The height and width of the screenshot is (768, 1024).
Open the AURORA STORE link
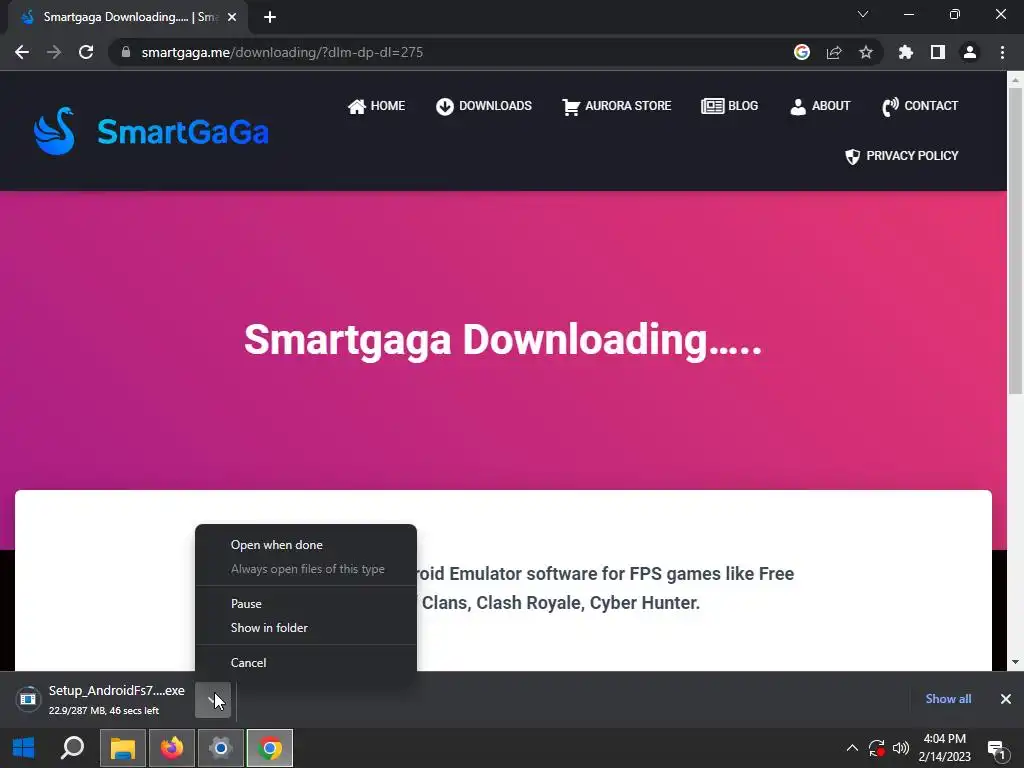click(x=616, y=106)
